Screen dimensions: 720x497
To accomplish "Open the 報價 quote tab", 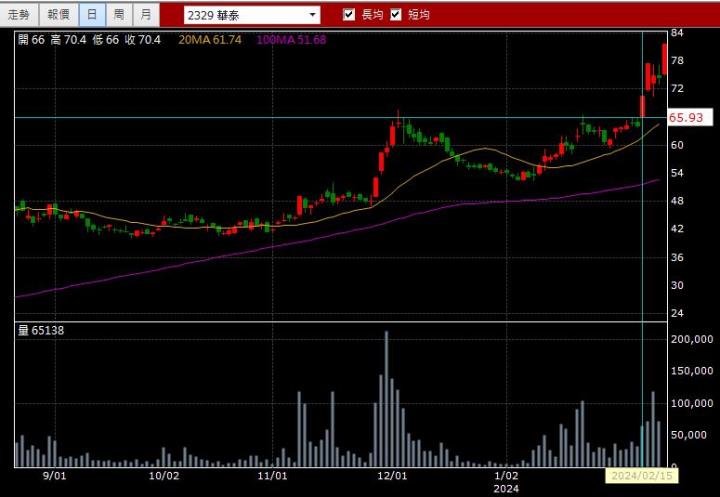I will pyautogui.click(x=58, y=15).
